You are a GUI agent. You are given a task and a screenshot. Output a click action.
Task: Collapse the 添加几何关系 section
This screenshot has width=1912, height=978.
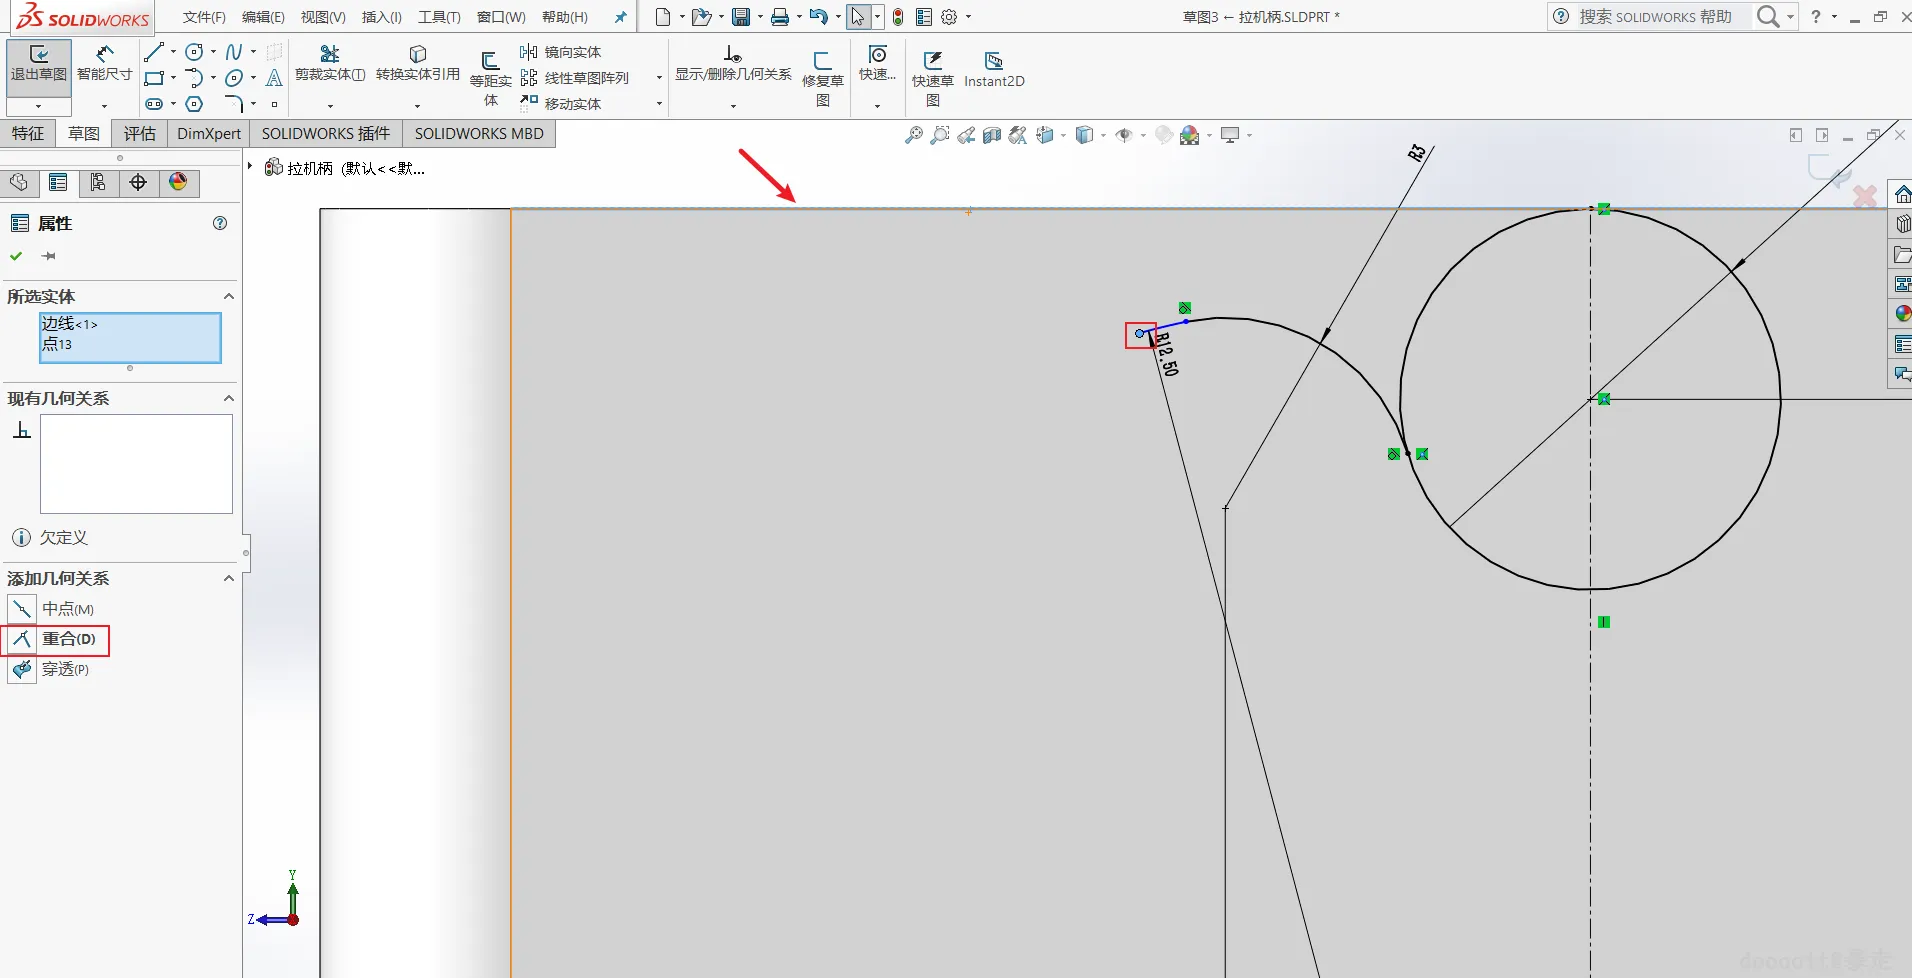(228, 579)
